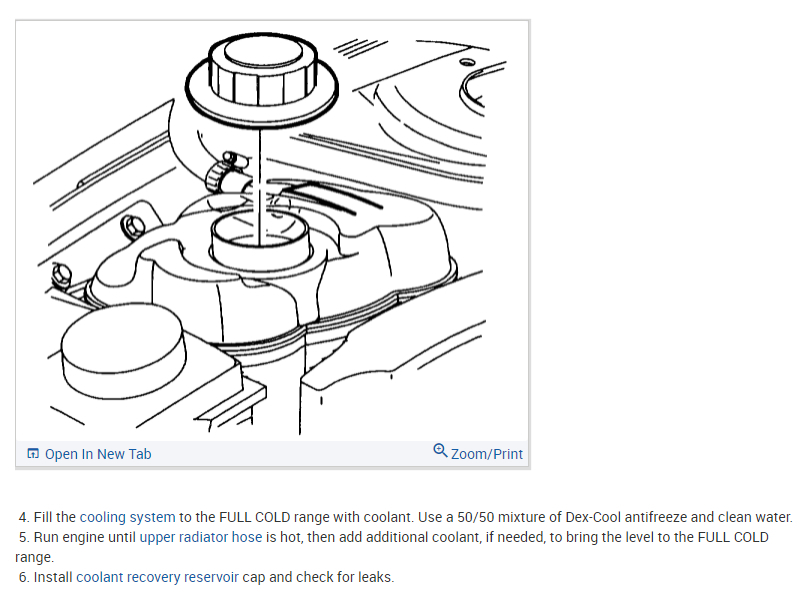
Task: Click the Zoom/Print magnifier icon
Action: point(440,450)
